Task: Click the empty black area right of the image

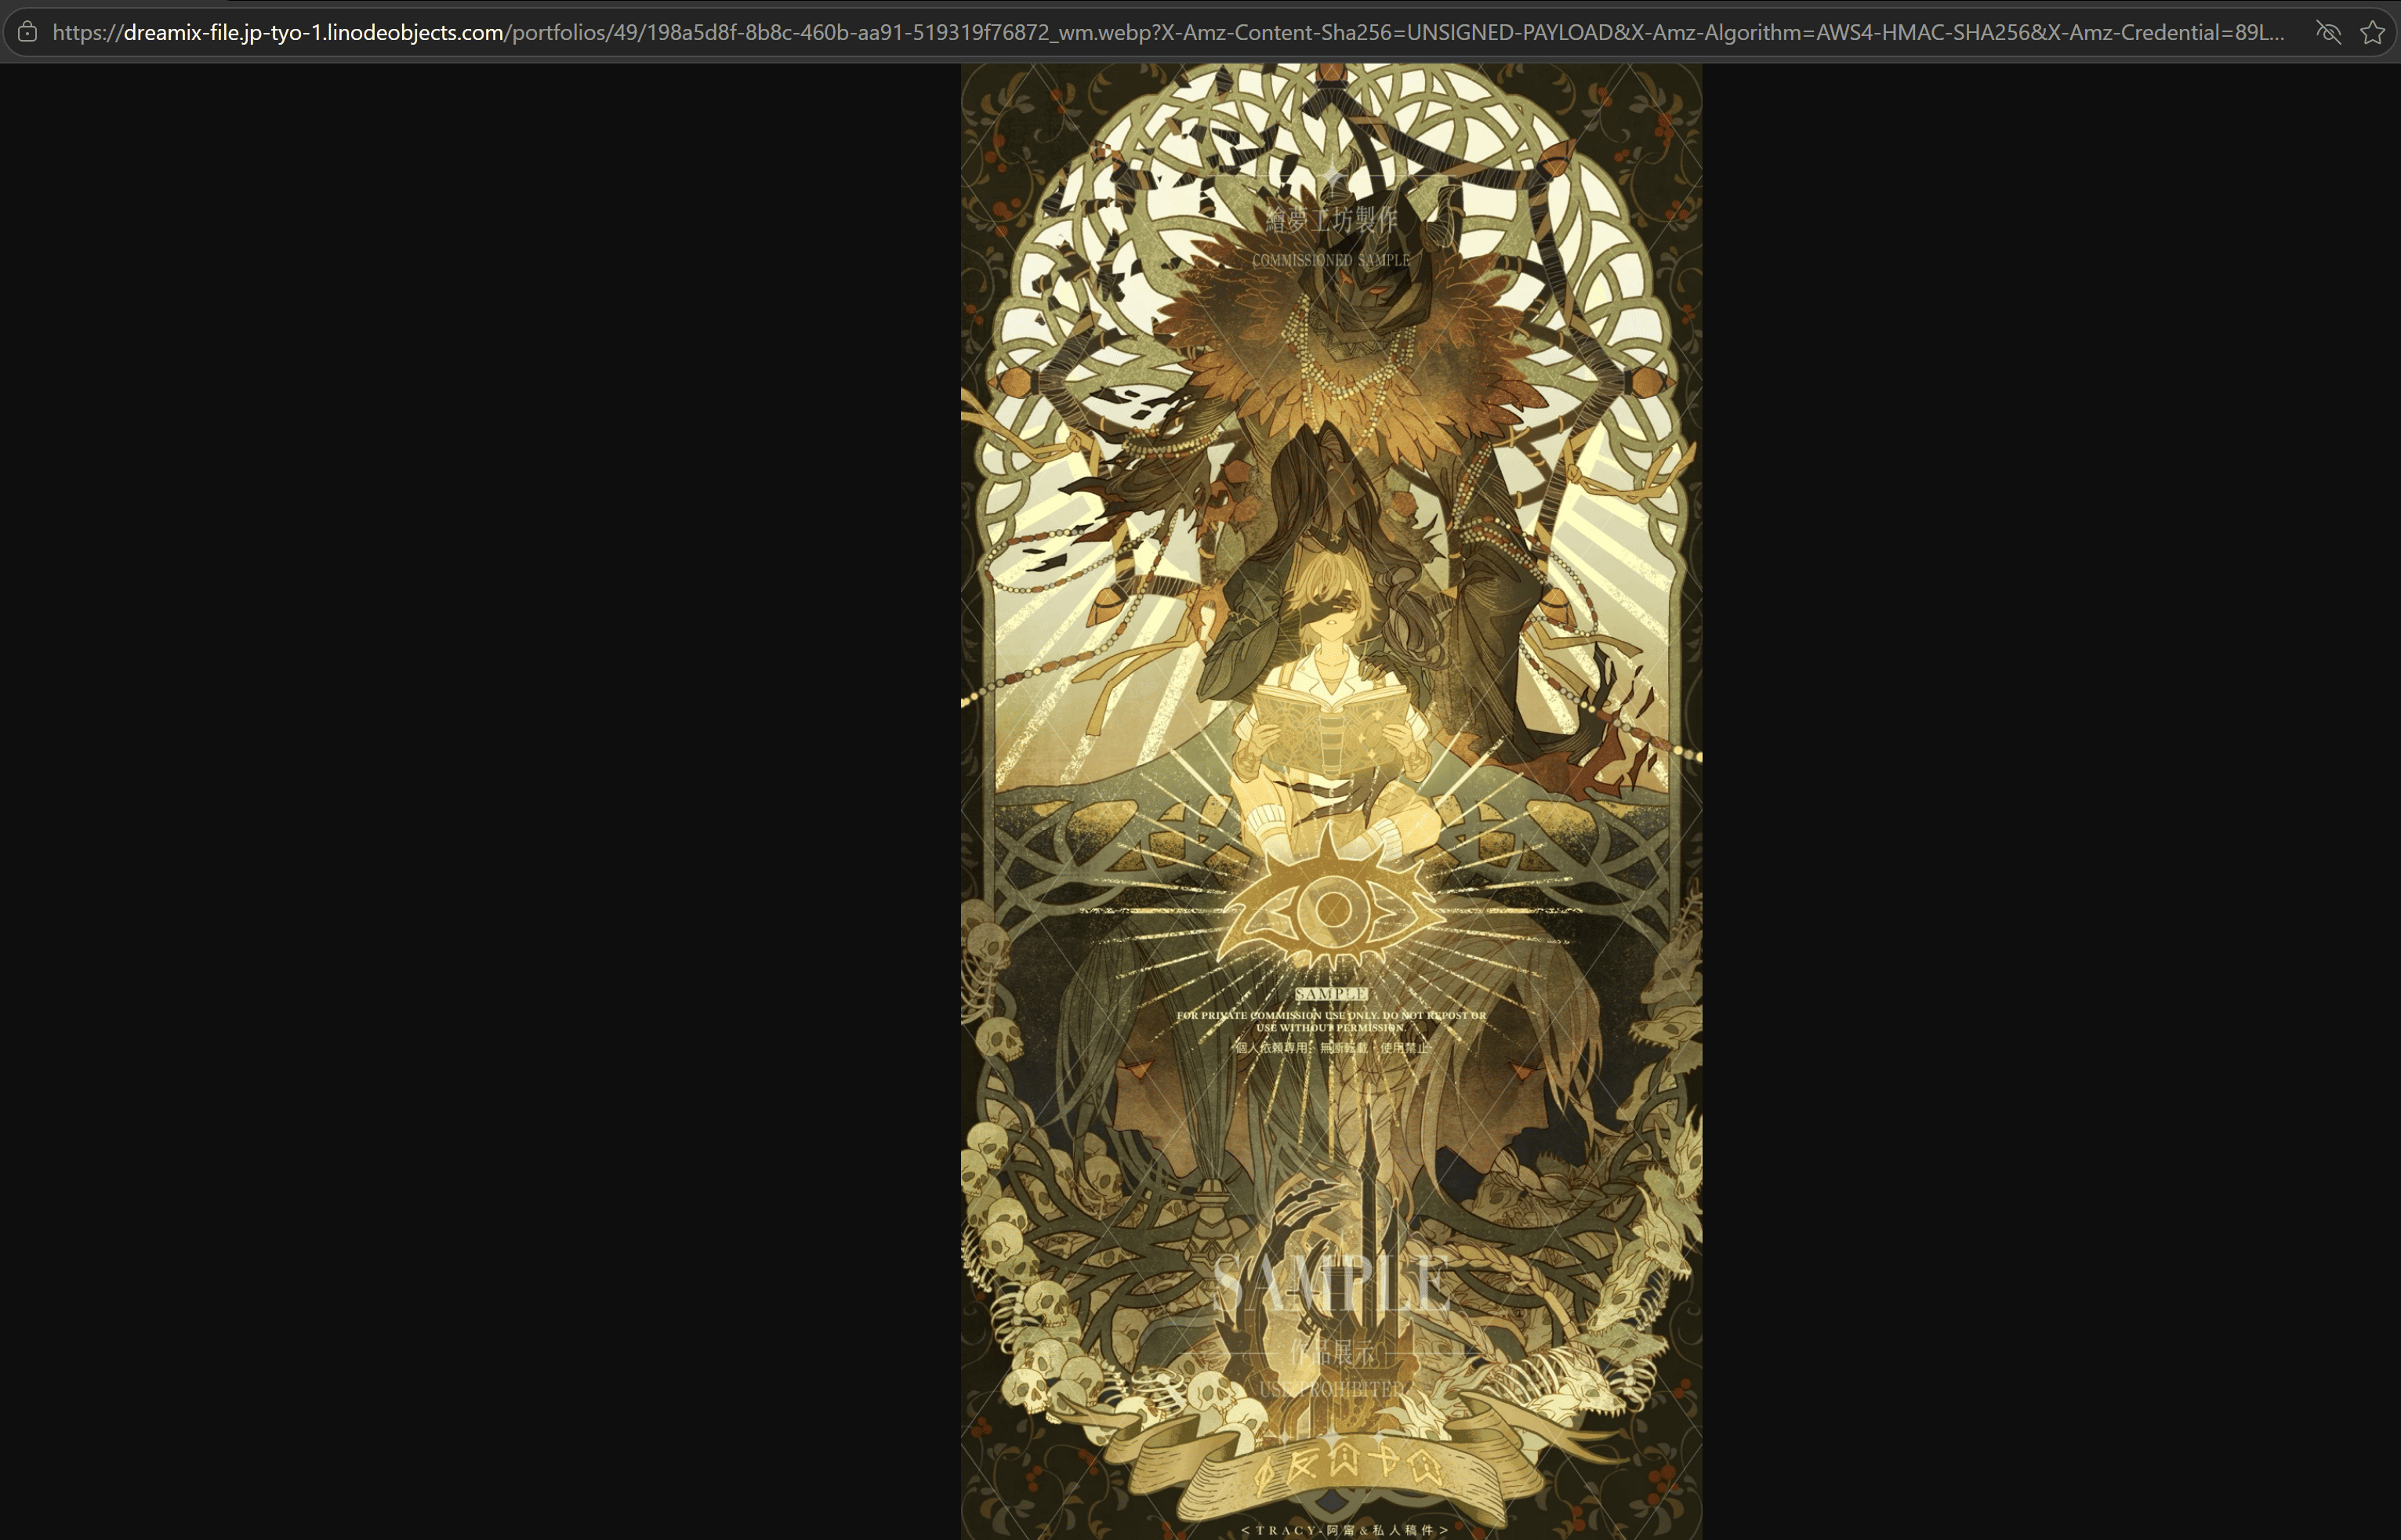Action: (2050, 800)
